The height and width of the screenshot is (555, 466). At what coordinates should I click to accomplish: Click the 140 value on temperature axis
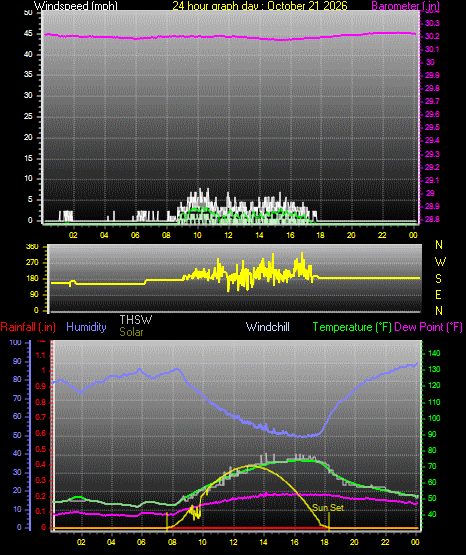434,353
